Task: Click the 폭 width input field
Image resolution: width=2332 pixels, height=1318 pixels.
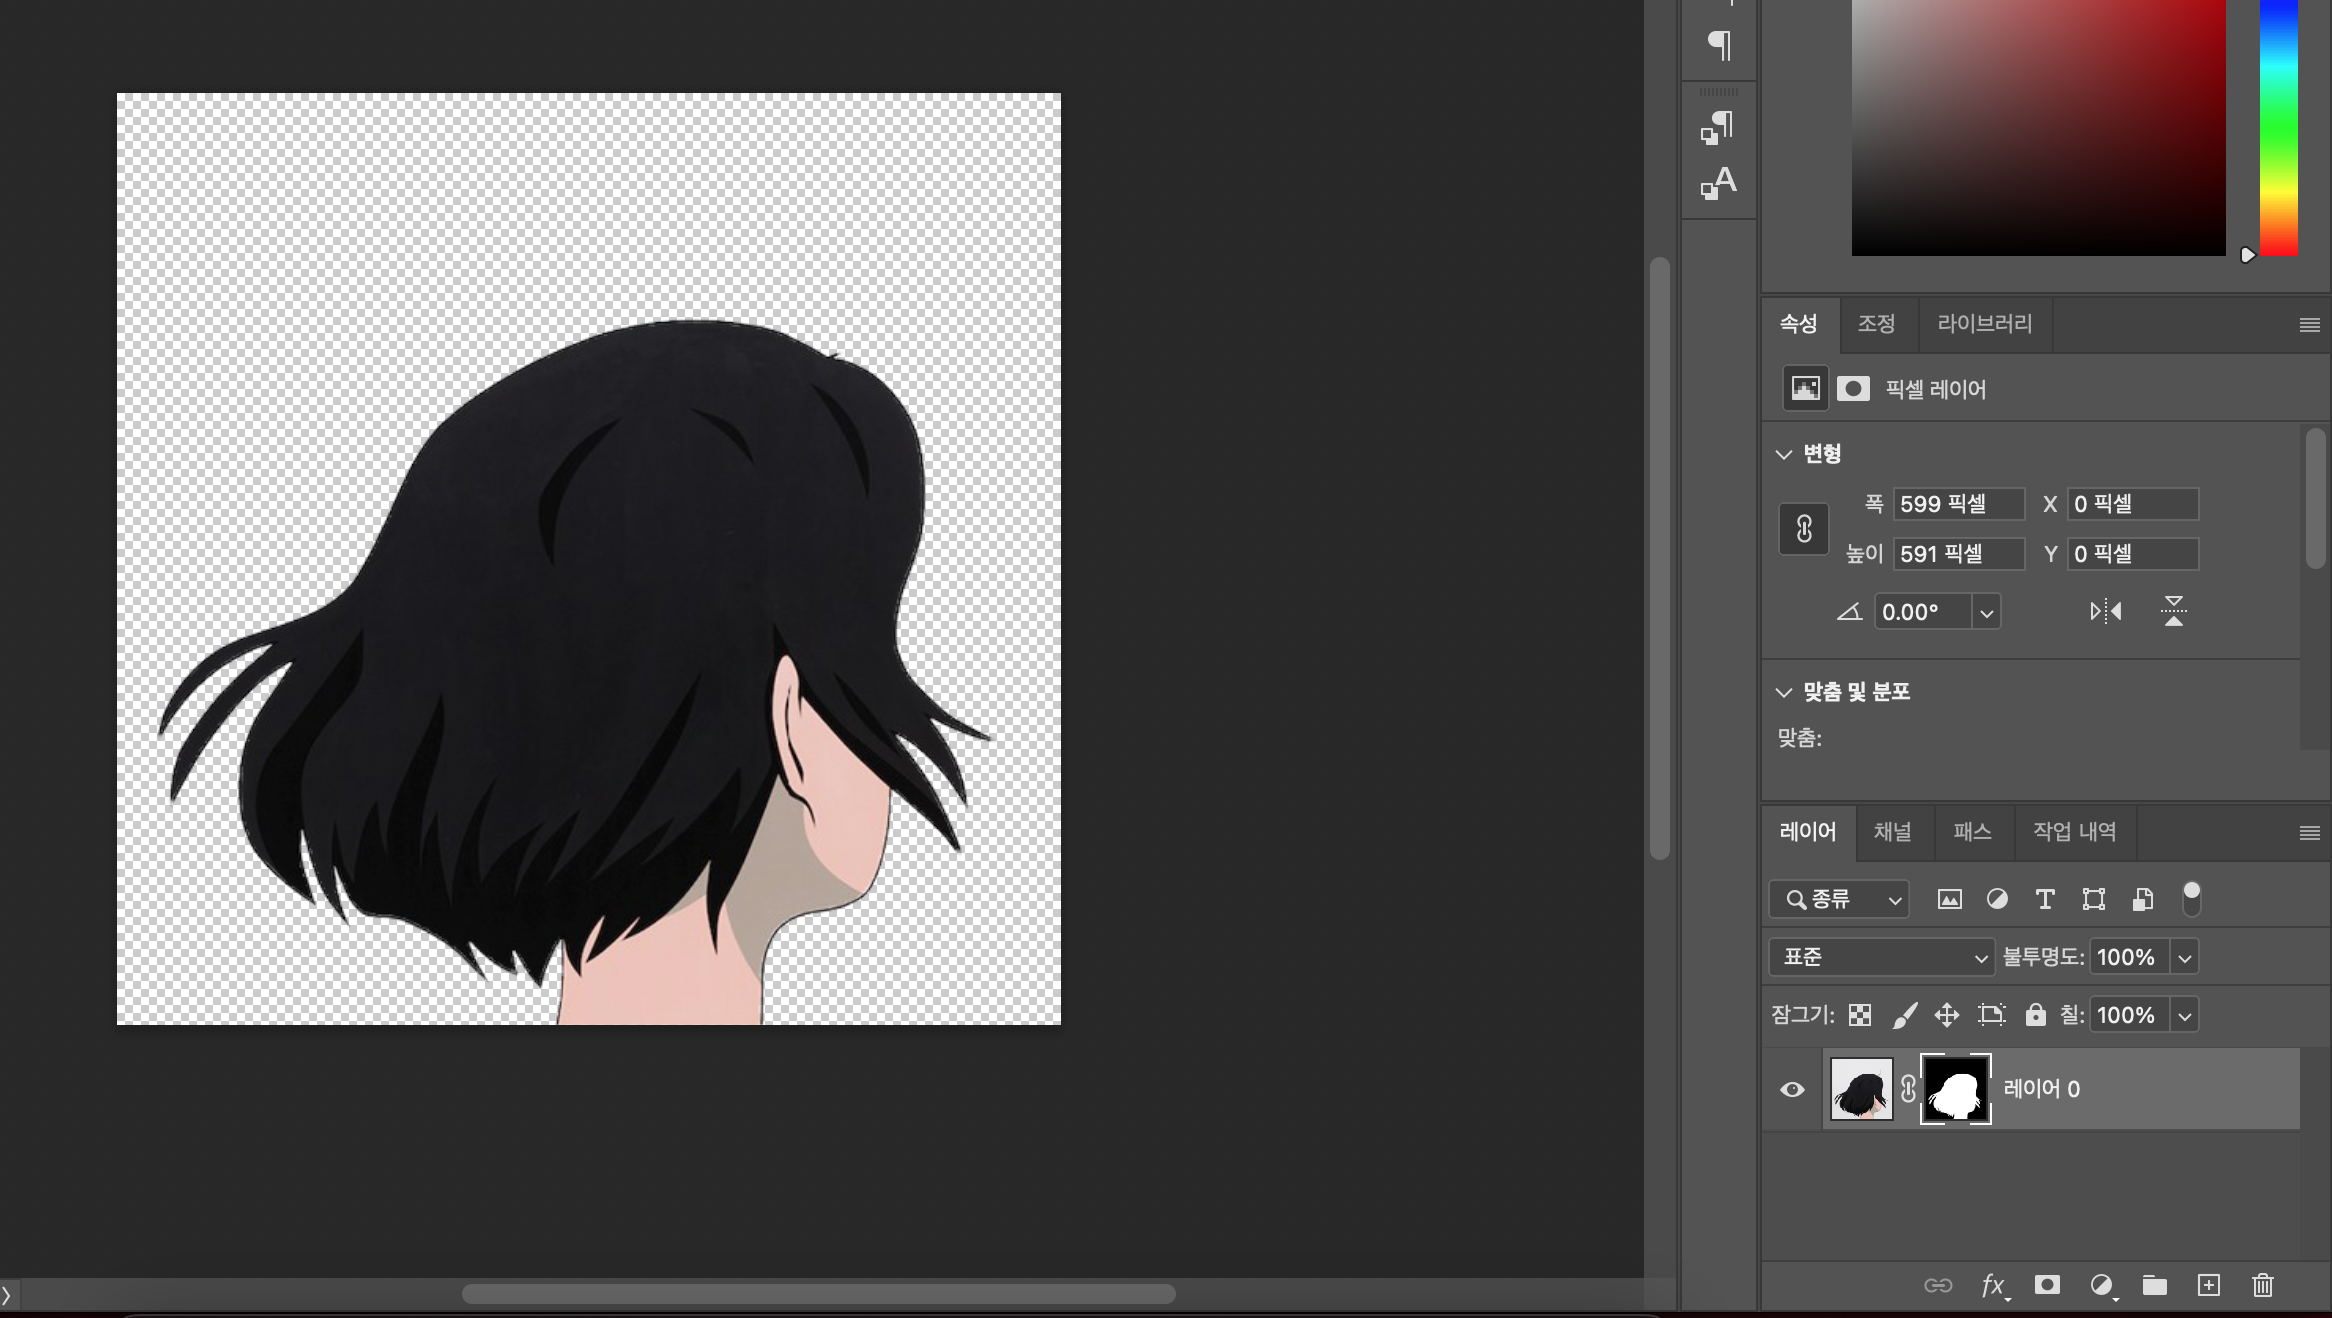Action: point(1958,504)
